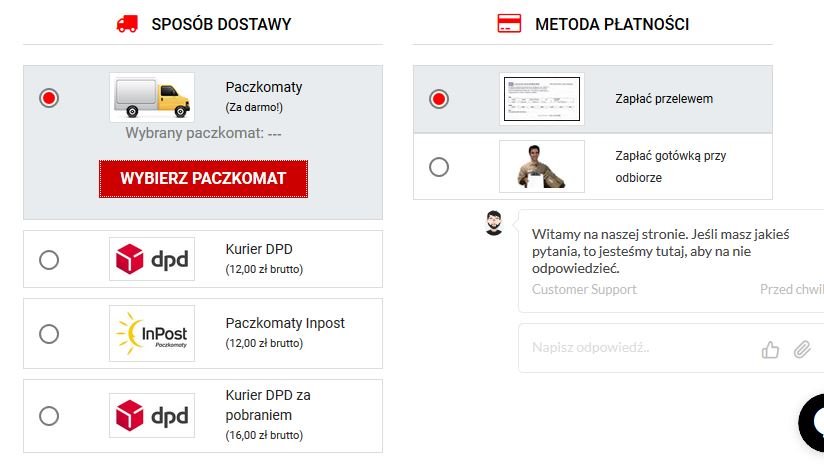Click the customer support avatar icon
824x465 pixels.
494,224
